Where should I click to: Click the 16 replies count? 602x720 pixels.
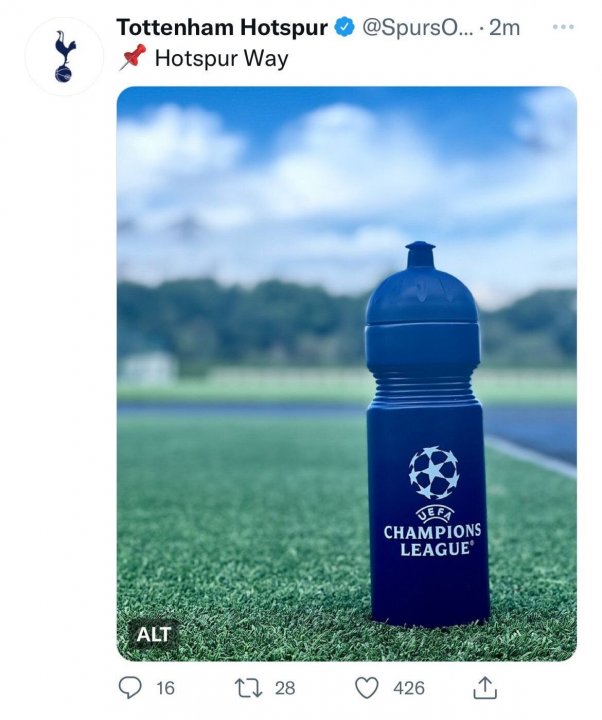coord(165,688)
